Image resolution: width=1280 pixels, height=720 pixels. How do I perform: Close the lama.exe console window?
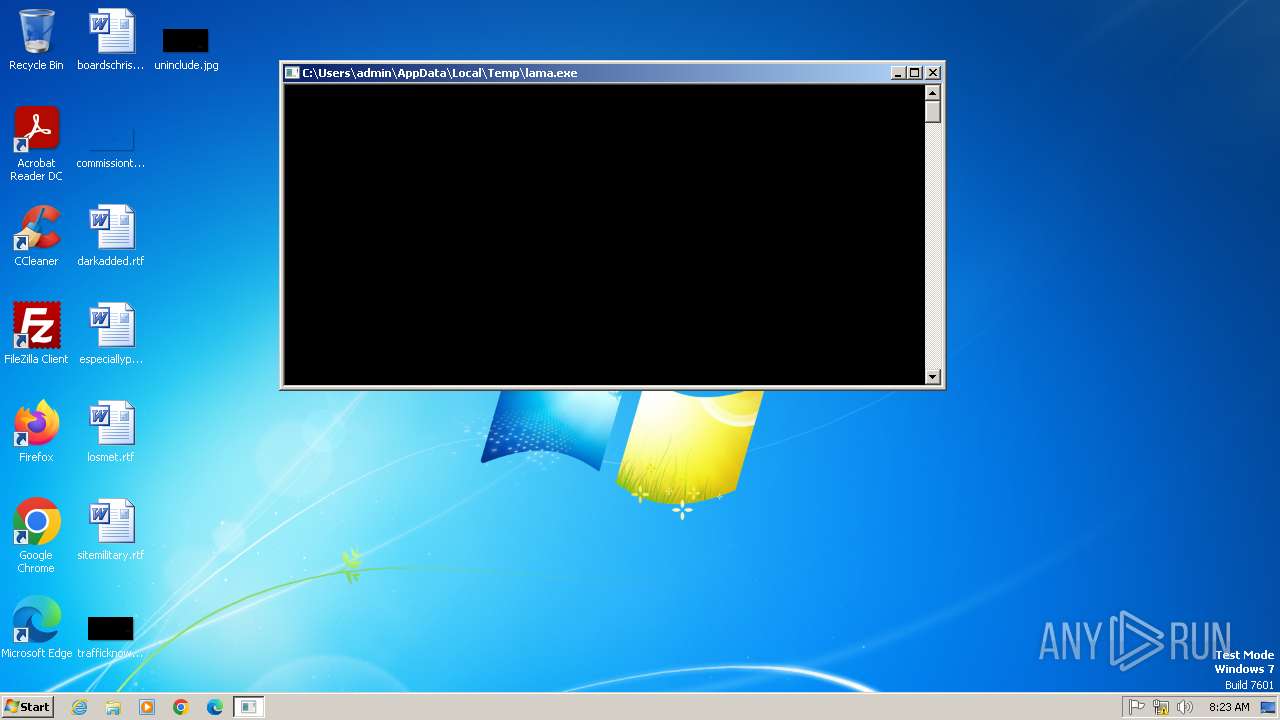[933, 73]
